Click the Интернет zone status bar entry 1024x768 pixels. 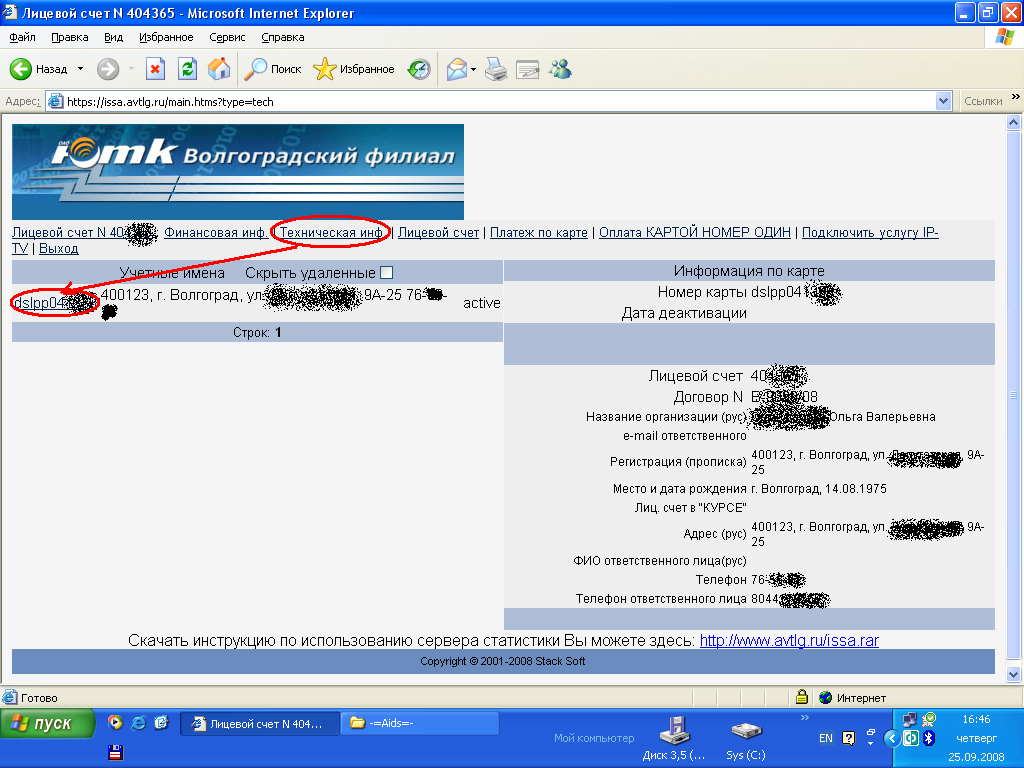(852, 698)
